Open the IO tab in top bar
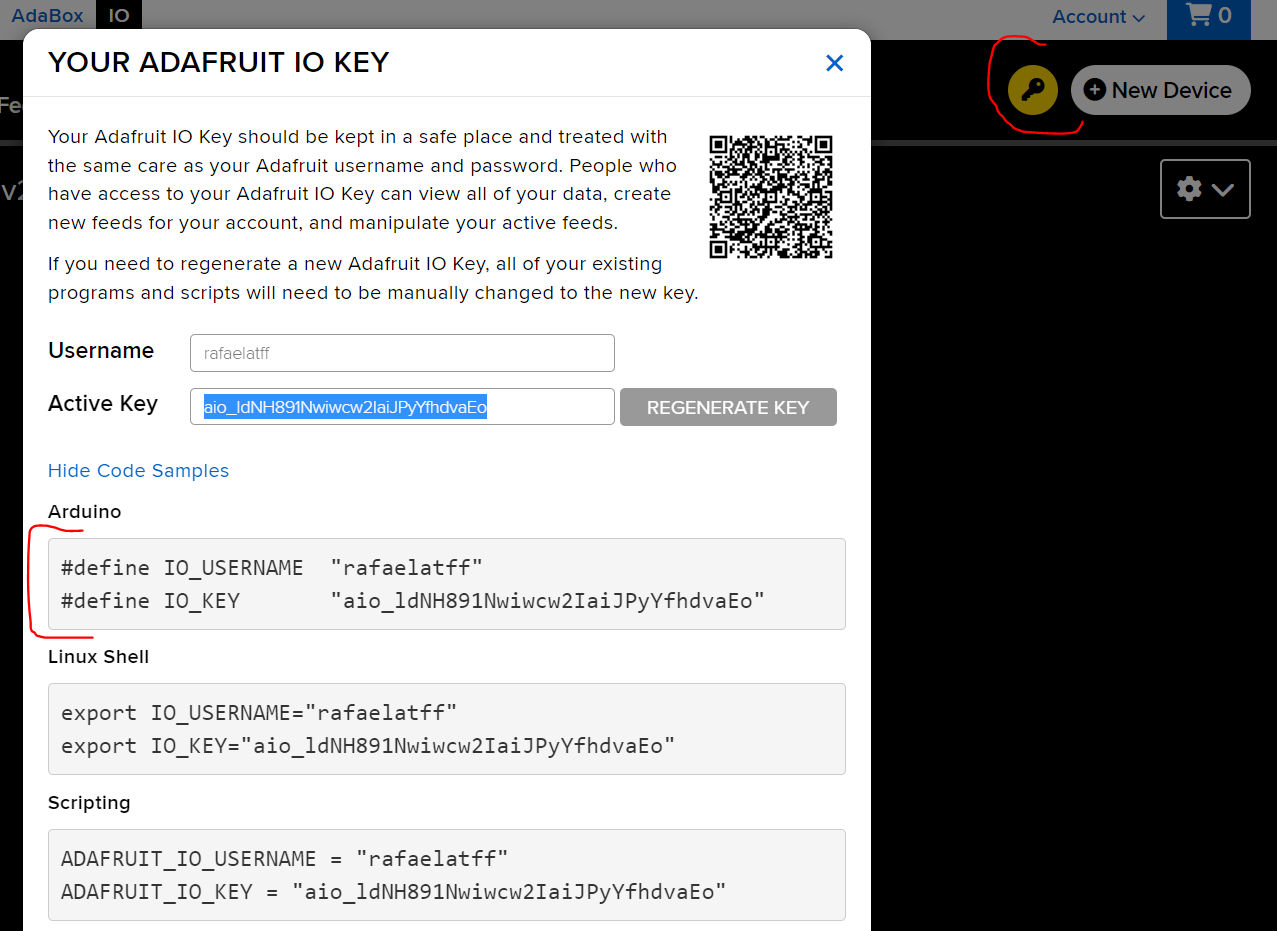This screenshot has height=931, width=1277. (119, 15)
